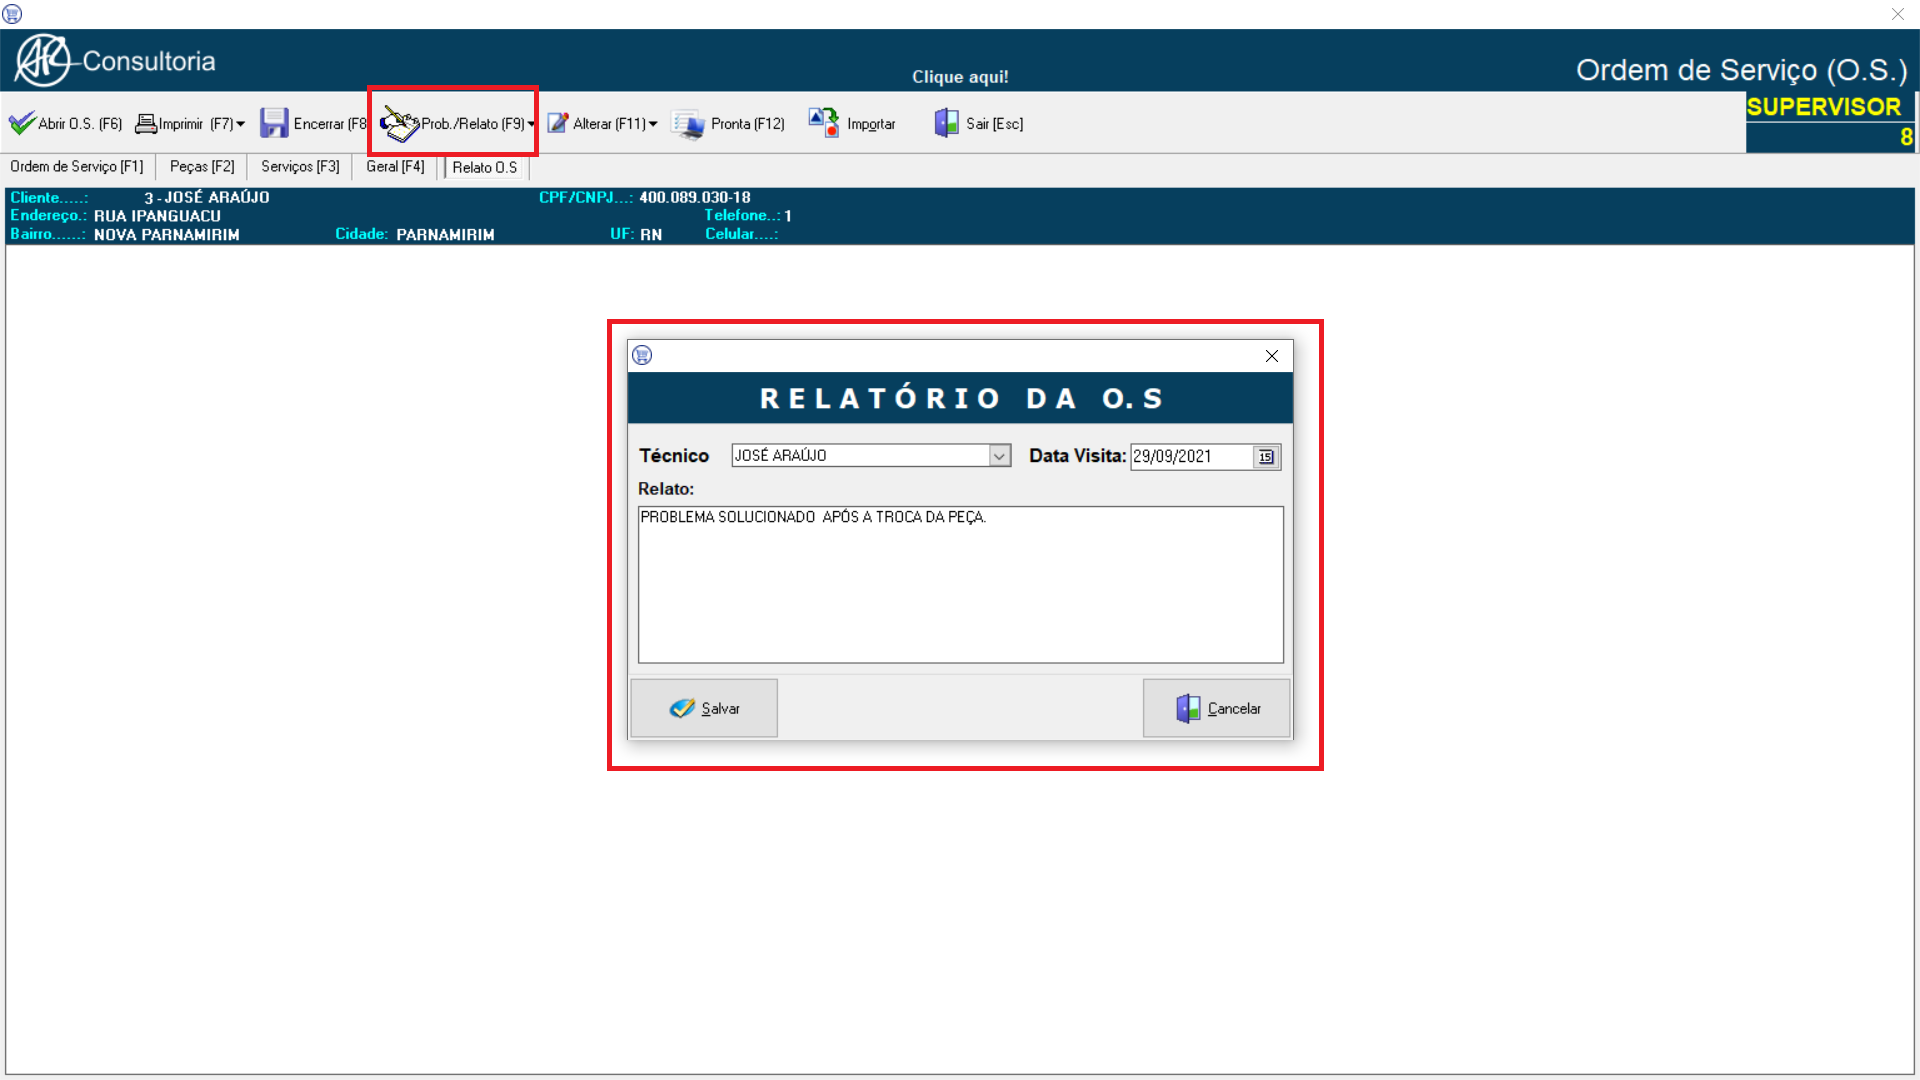1920x1080 pixels.
Task: Open the Imprimir dropdown arrow
Action: [241, 124]
